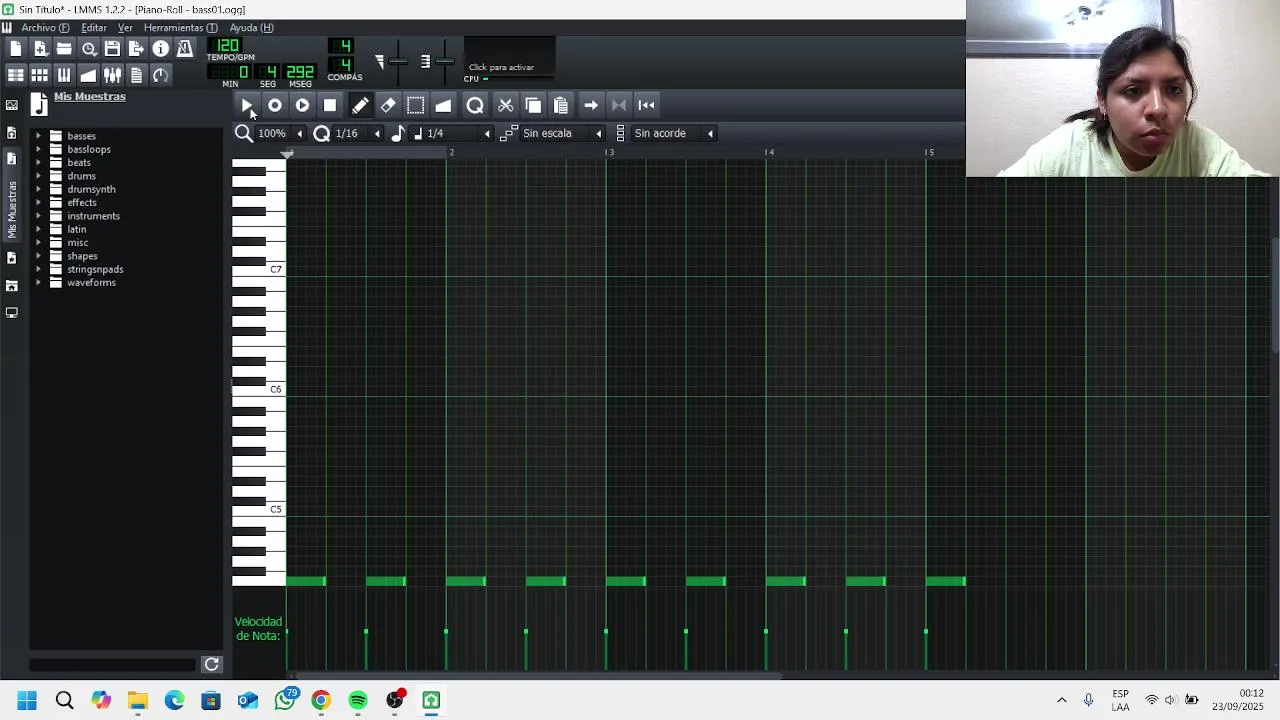Show the project notes

[x=136, y=75]
